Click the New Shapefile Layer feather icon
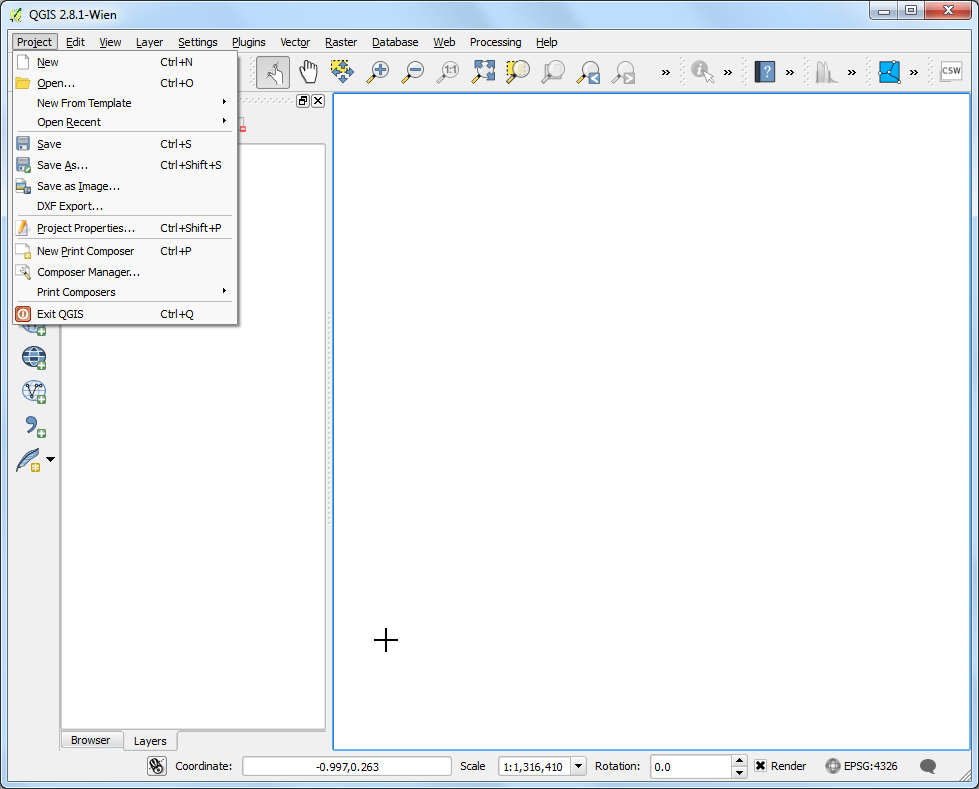The width and height of the screenshot is (979, 789). (x=29, y=461)
